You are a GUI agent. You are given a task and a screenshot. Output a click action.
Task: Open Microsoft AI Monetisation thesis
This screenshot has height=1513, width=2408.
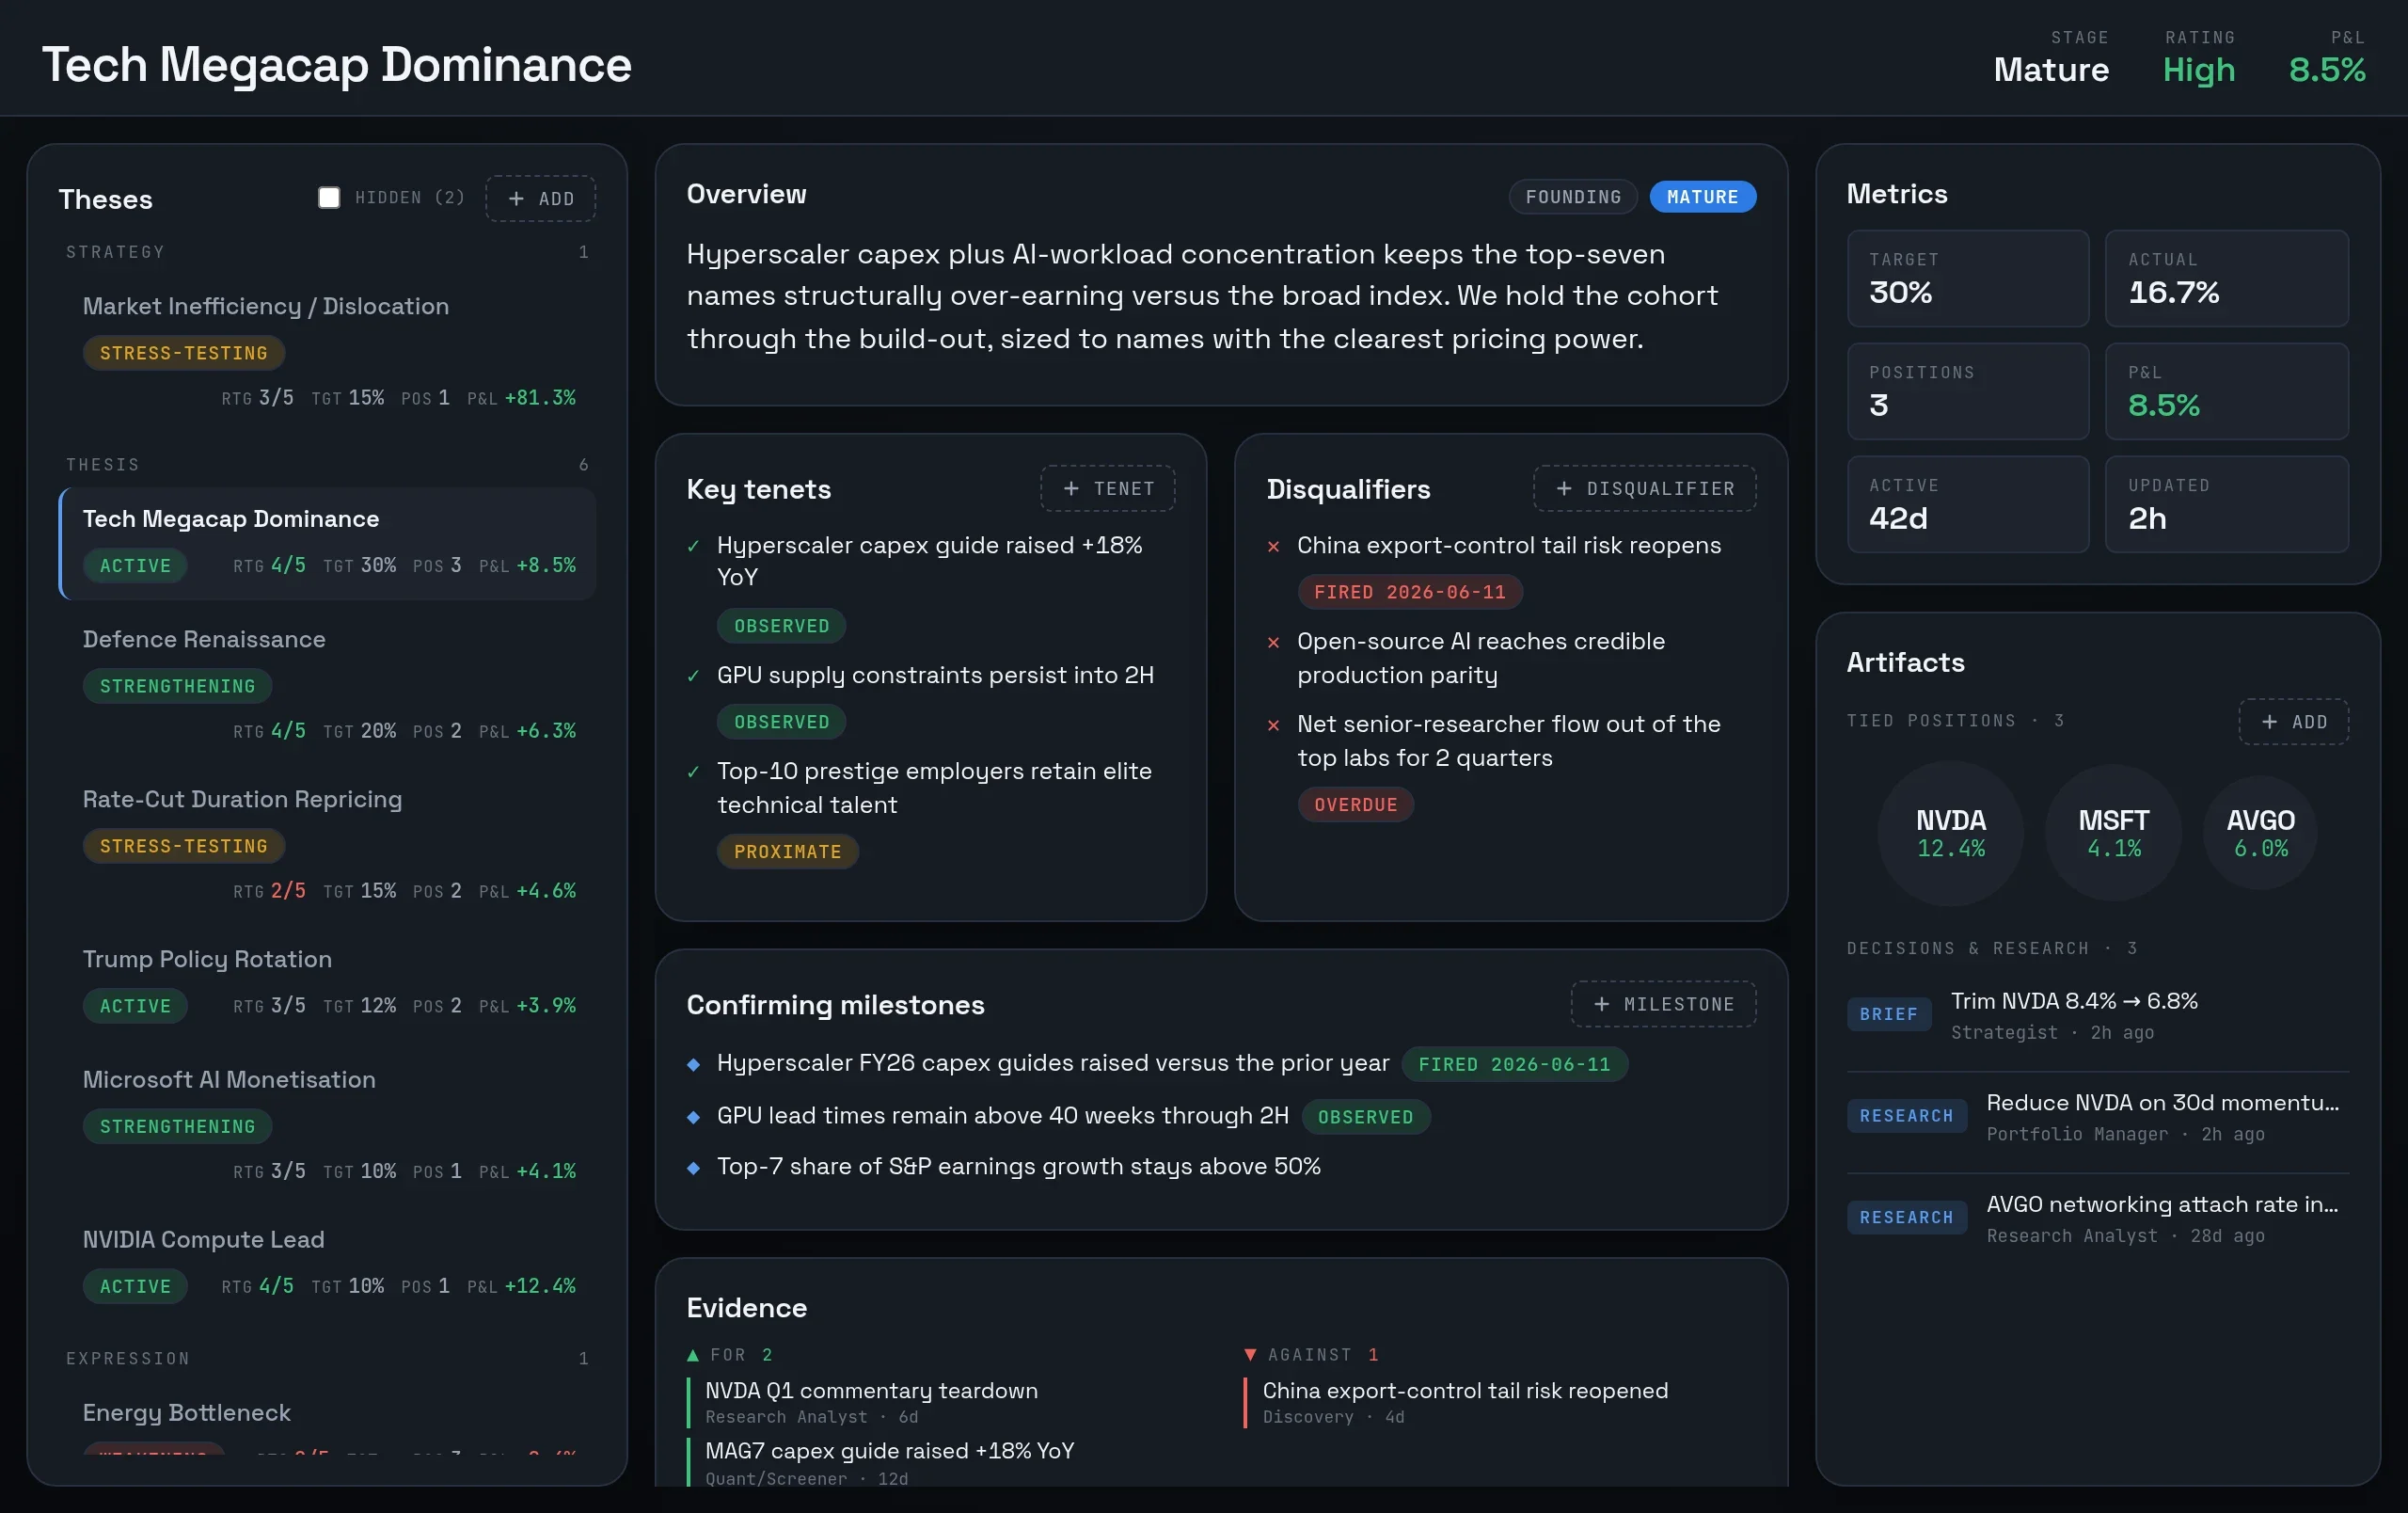tap(328, 1124)
